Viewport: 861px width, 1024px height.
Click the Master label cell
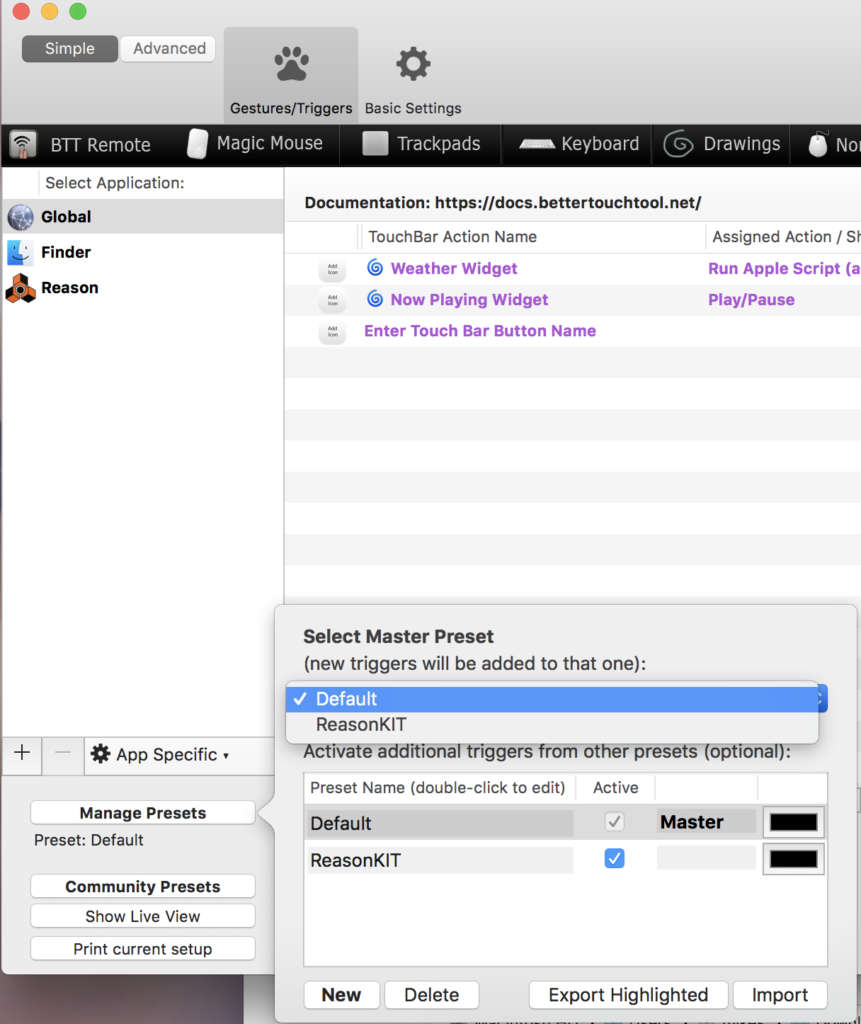tap(706, 822)
